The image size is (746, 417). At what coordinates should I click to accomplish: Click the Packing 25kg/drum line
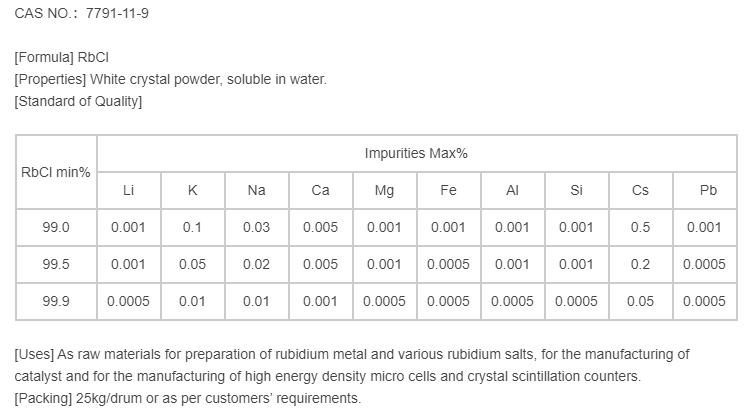[187, 398]
